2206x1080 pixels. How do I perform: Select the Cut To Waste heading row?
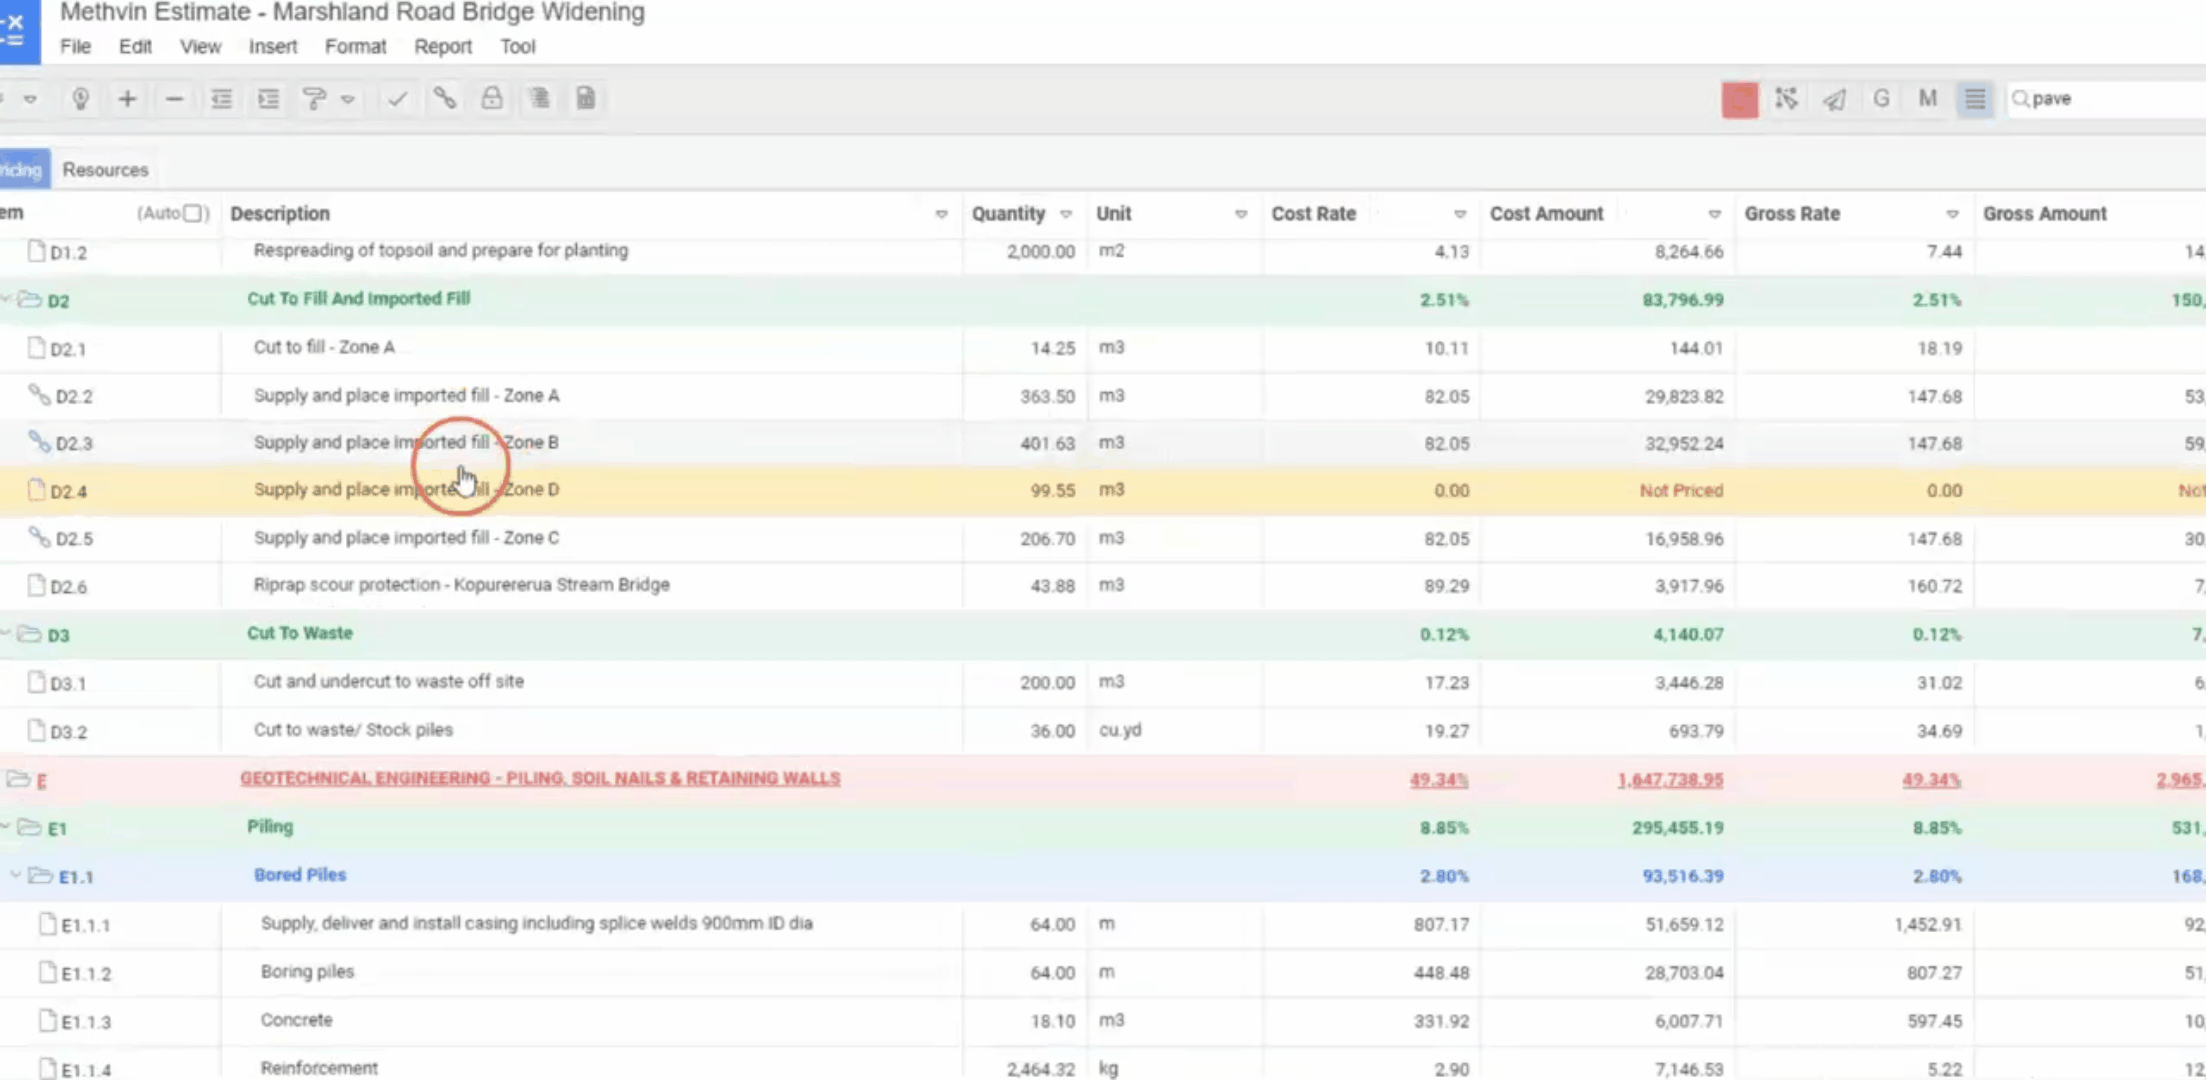299,633
